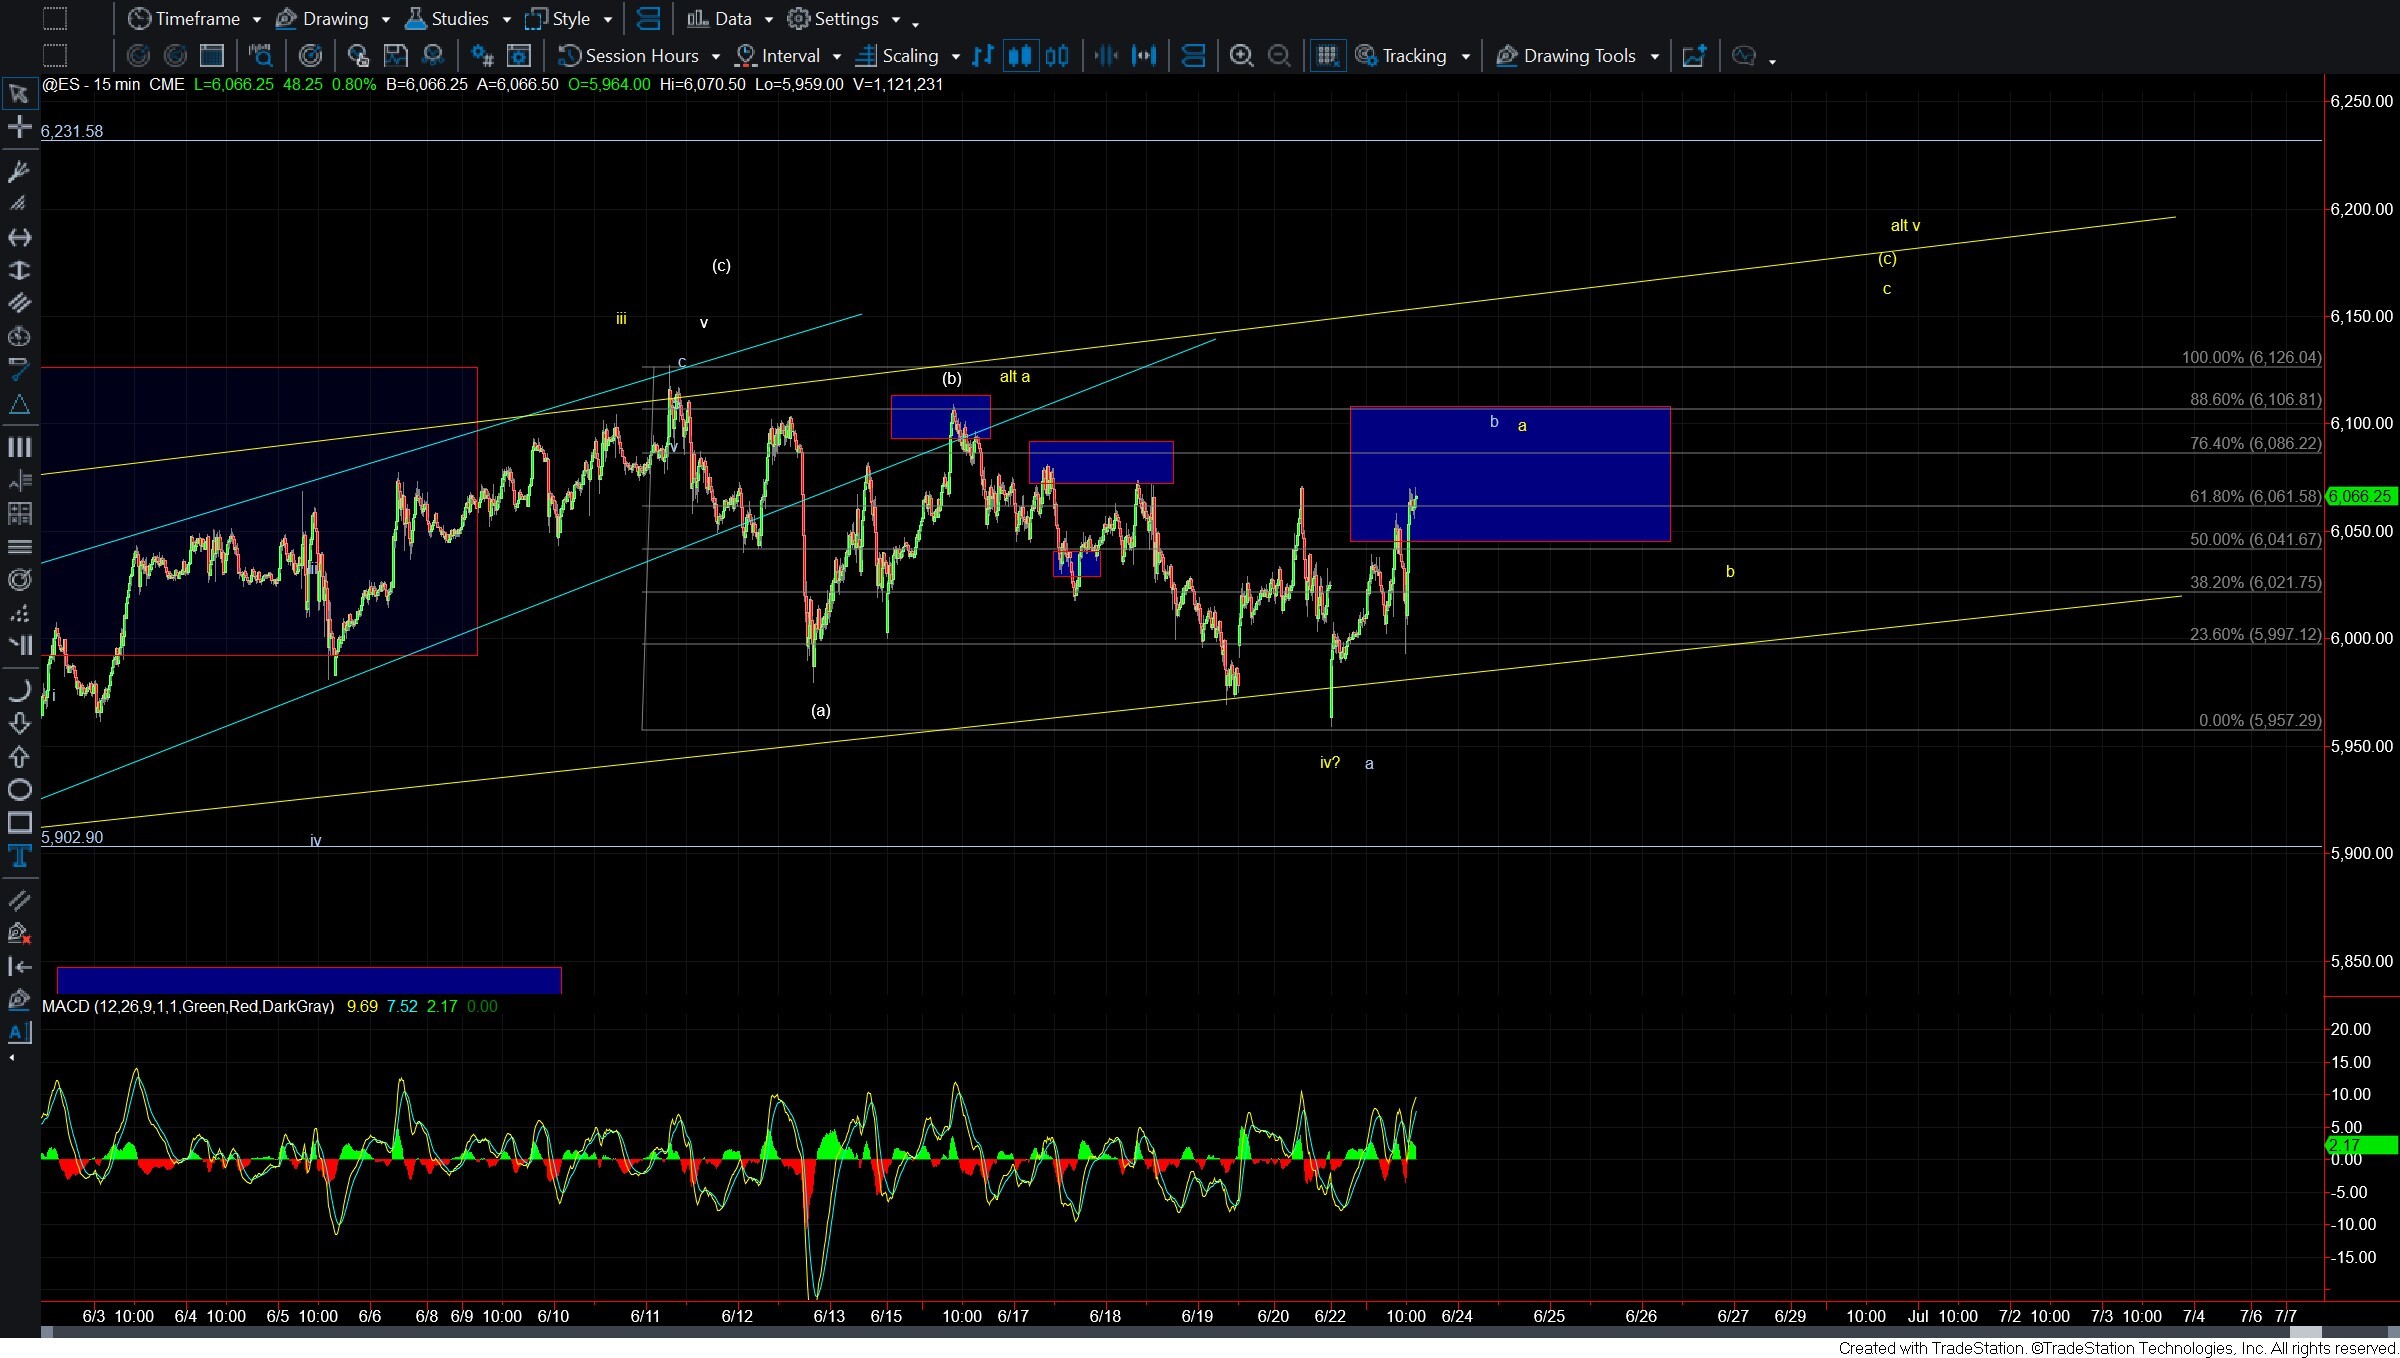Click the Drawing Tools button

(1566, 56)
